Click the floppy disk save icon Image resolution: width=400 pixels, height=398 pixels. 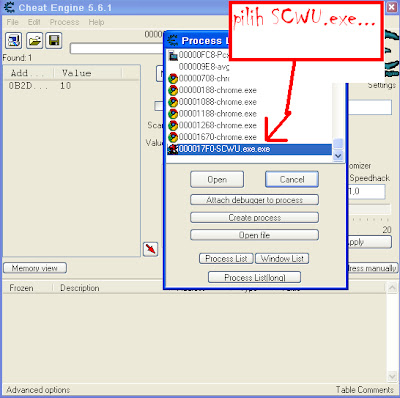tap(54, 41)
